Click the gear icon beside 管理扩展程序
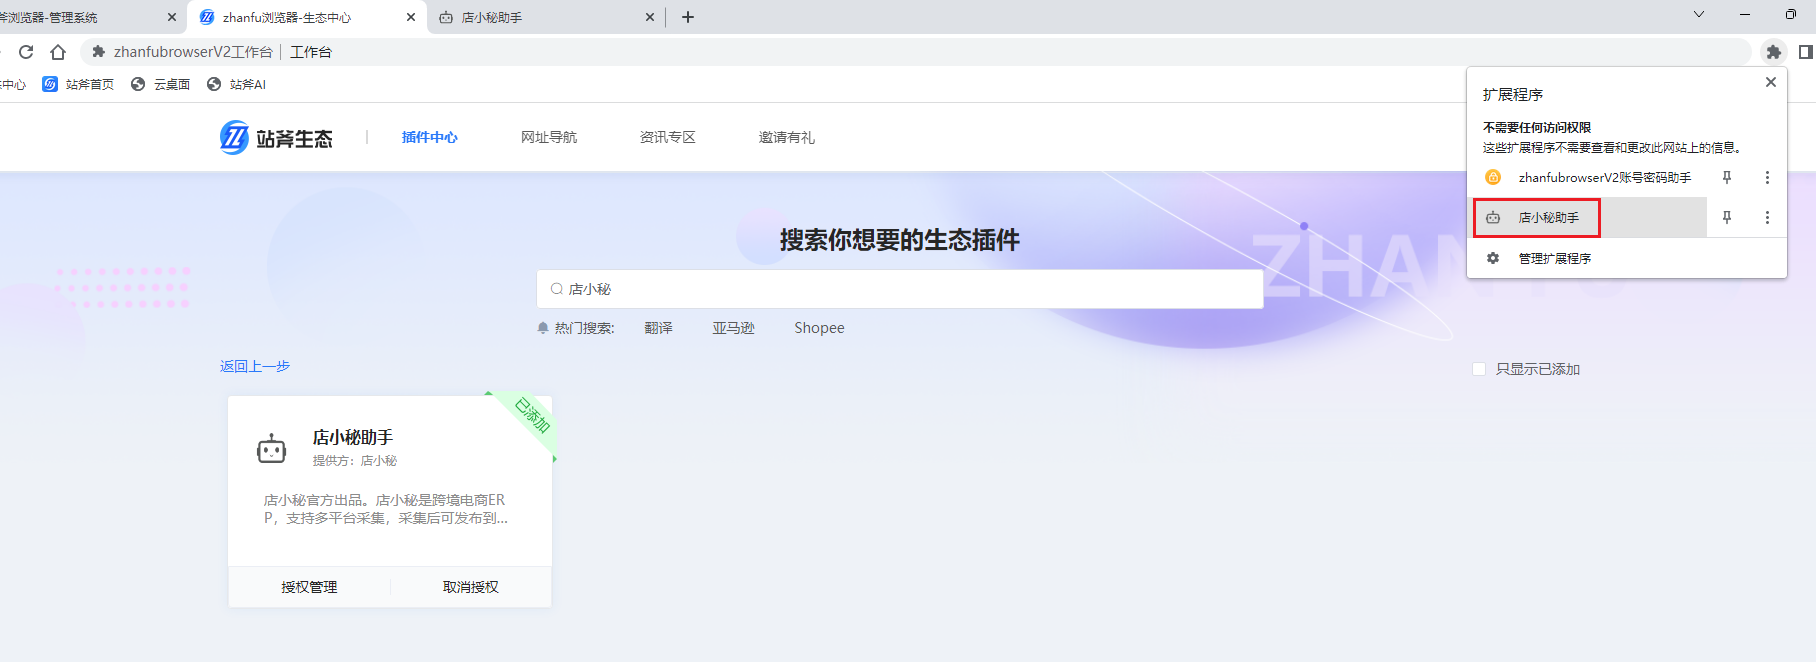The width and height of the screenshot is (1816, 662). [x=1493, y=258]
